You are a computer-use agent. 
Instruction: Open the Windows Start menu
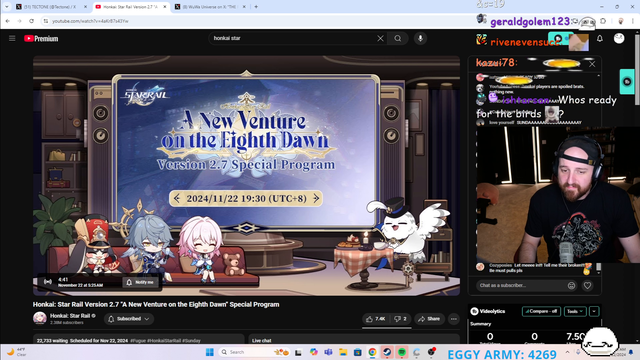coord(210,352)
